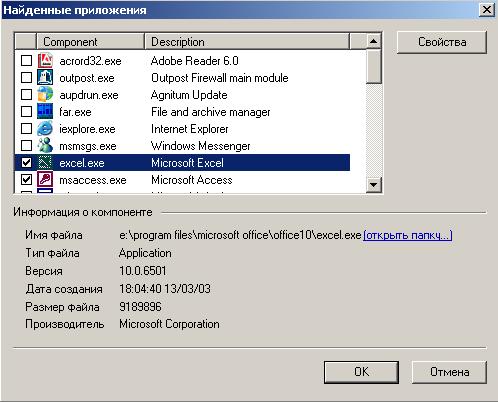Tick the far.exe checkbox
The height and width of the screenshot is (402, 498).
point(26,112)
